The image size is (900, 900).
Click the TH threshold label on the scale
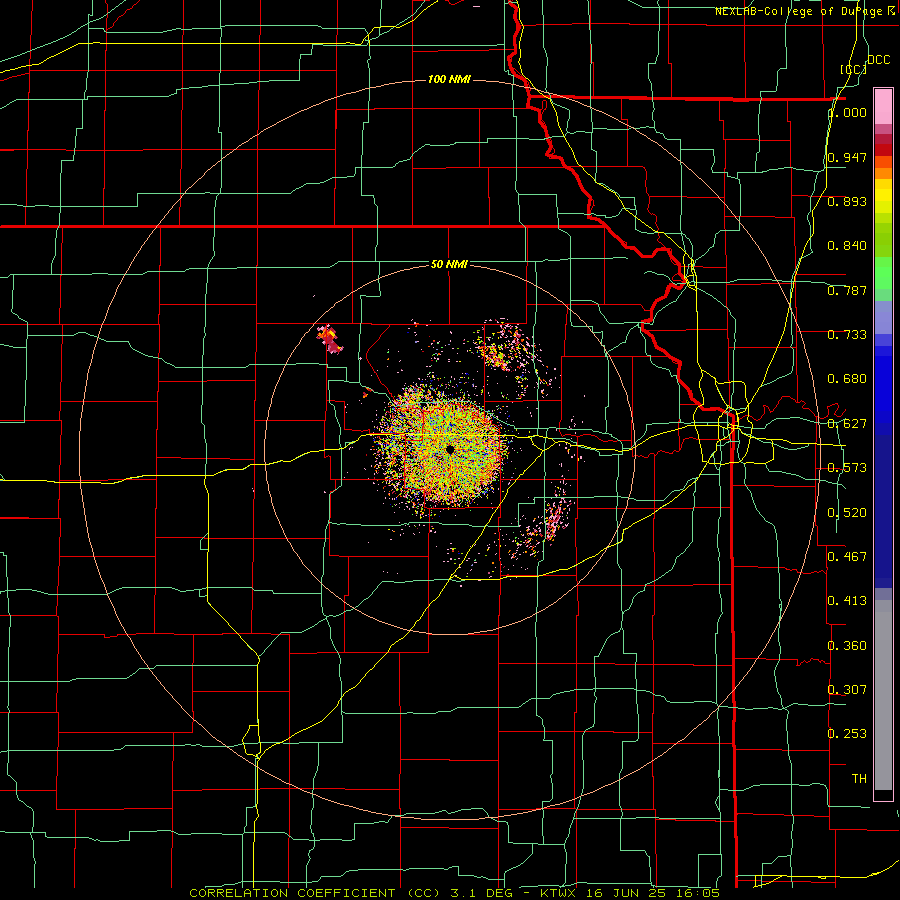(x=859, y=779)
